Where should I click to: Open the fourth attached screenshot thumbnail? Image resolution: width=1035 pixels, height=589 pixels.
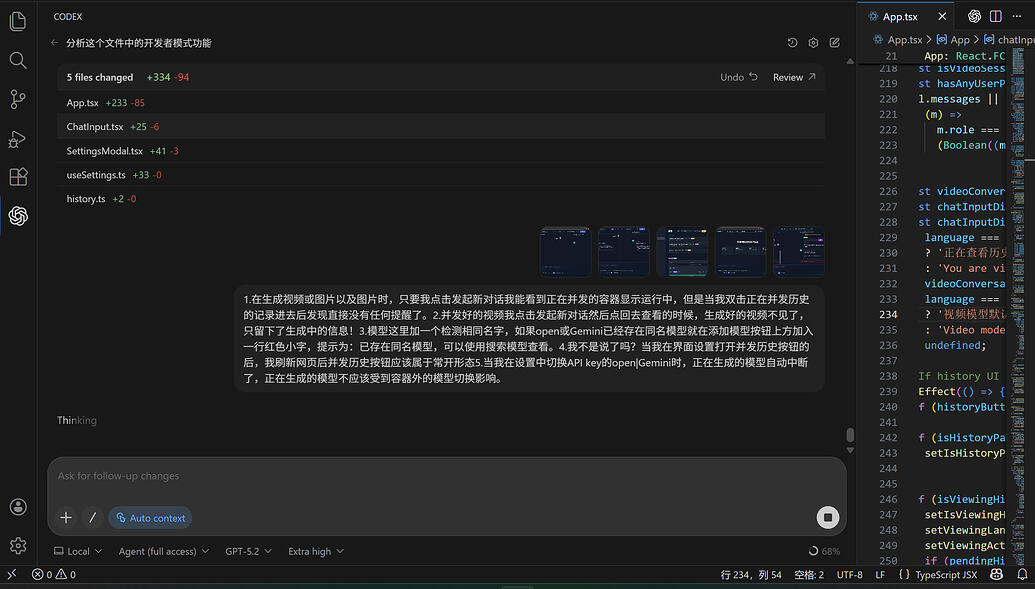pyautogui.click(x=741, y=252)
